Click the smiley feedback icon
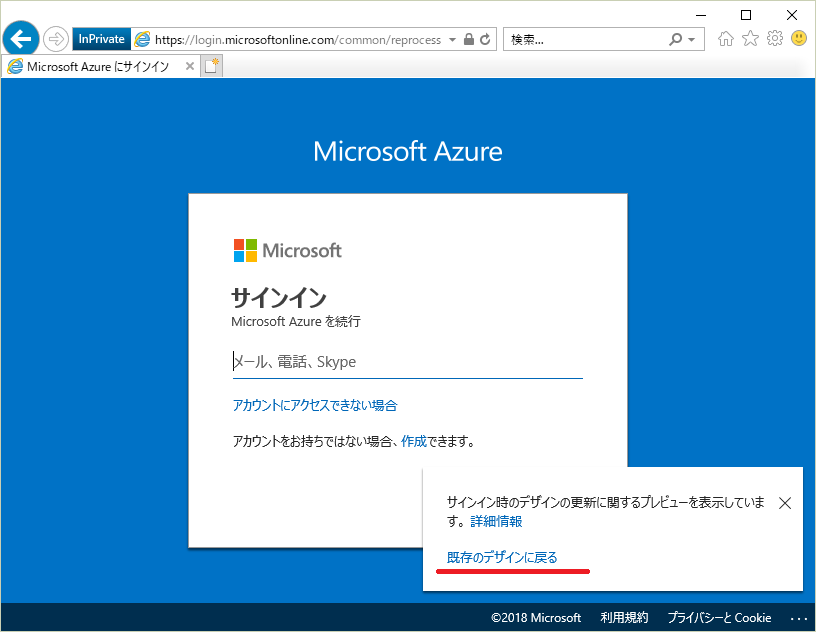Viewport: 816px width, 632px height. [x=799, y=38]
